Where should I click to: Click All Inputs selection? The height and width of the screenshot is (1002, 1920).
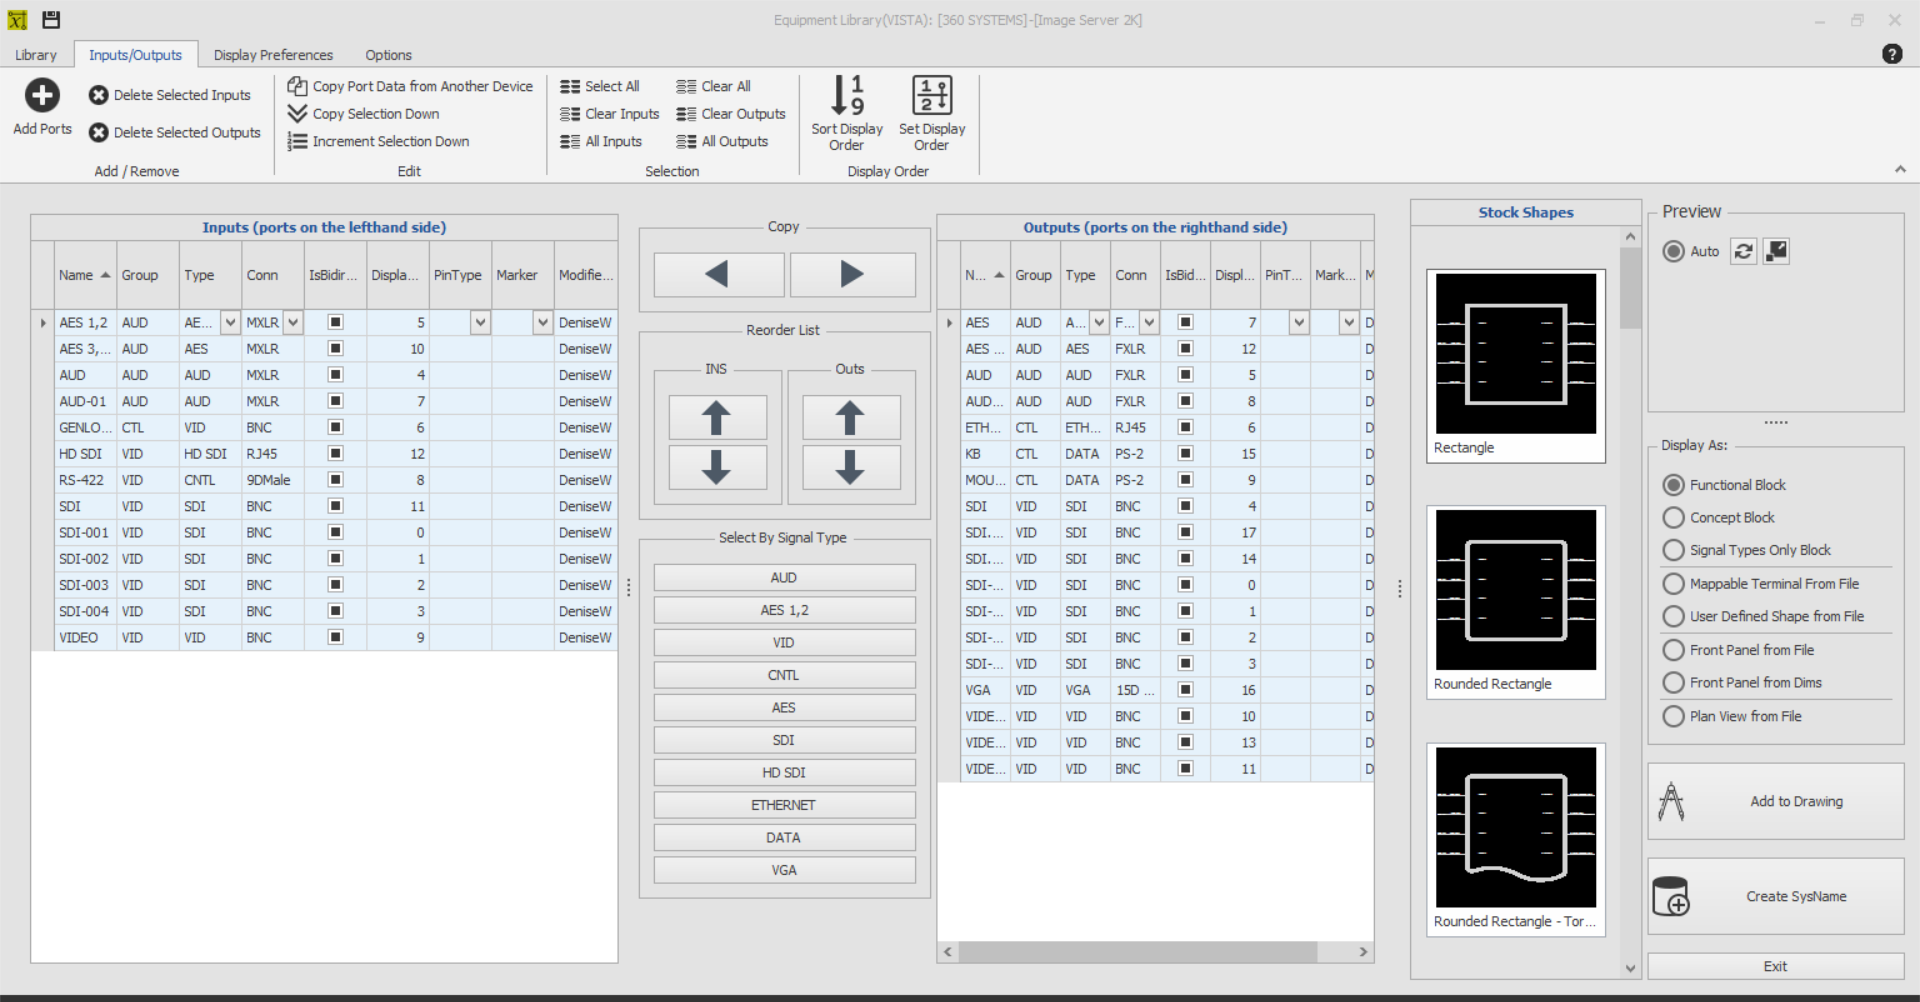coord(601,141)
